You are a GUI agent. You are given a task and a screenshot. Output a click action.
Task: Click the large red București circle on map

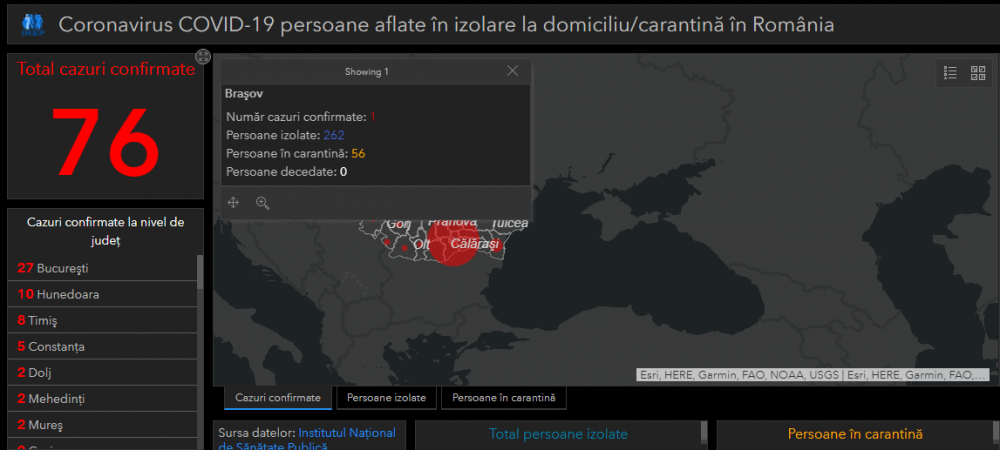pos(453,241)
